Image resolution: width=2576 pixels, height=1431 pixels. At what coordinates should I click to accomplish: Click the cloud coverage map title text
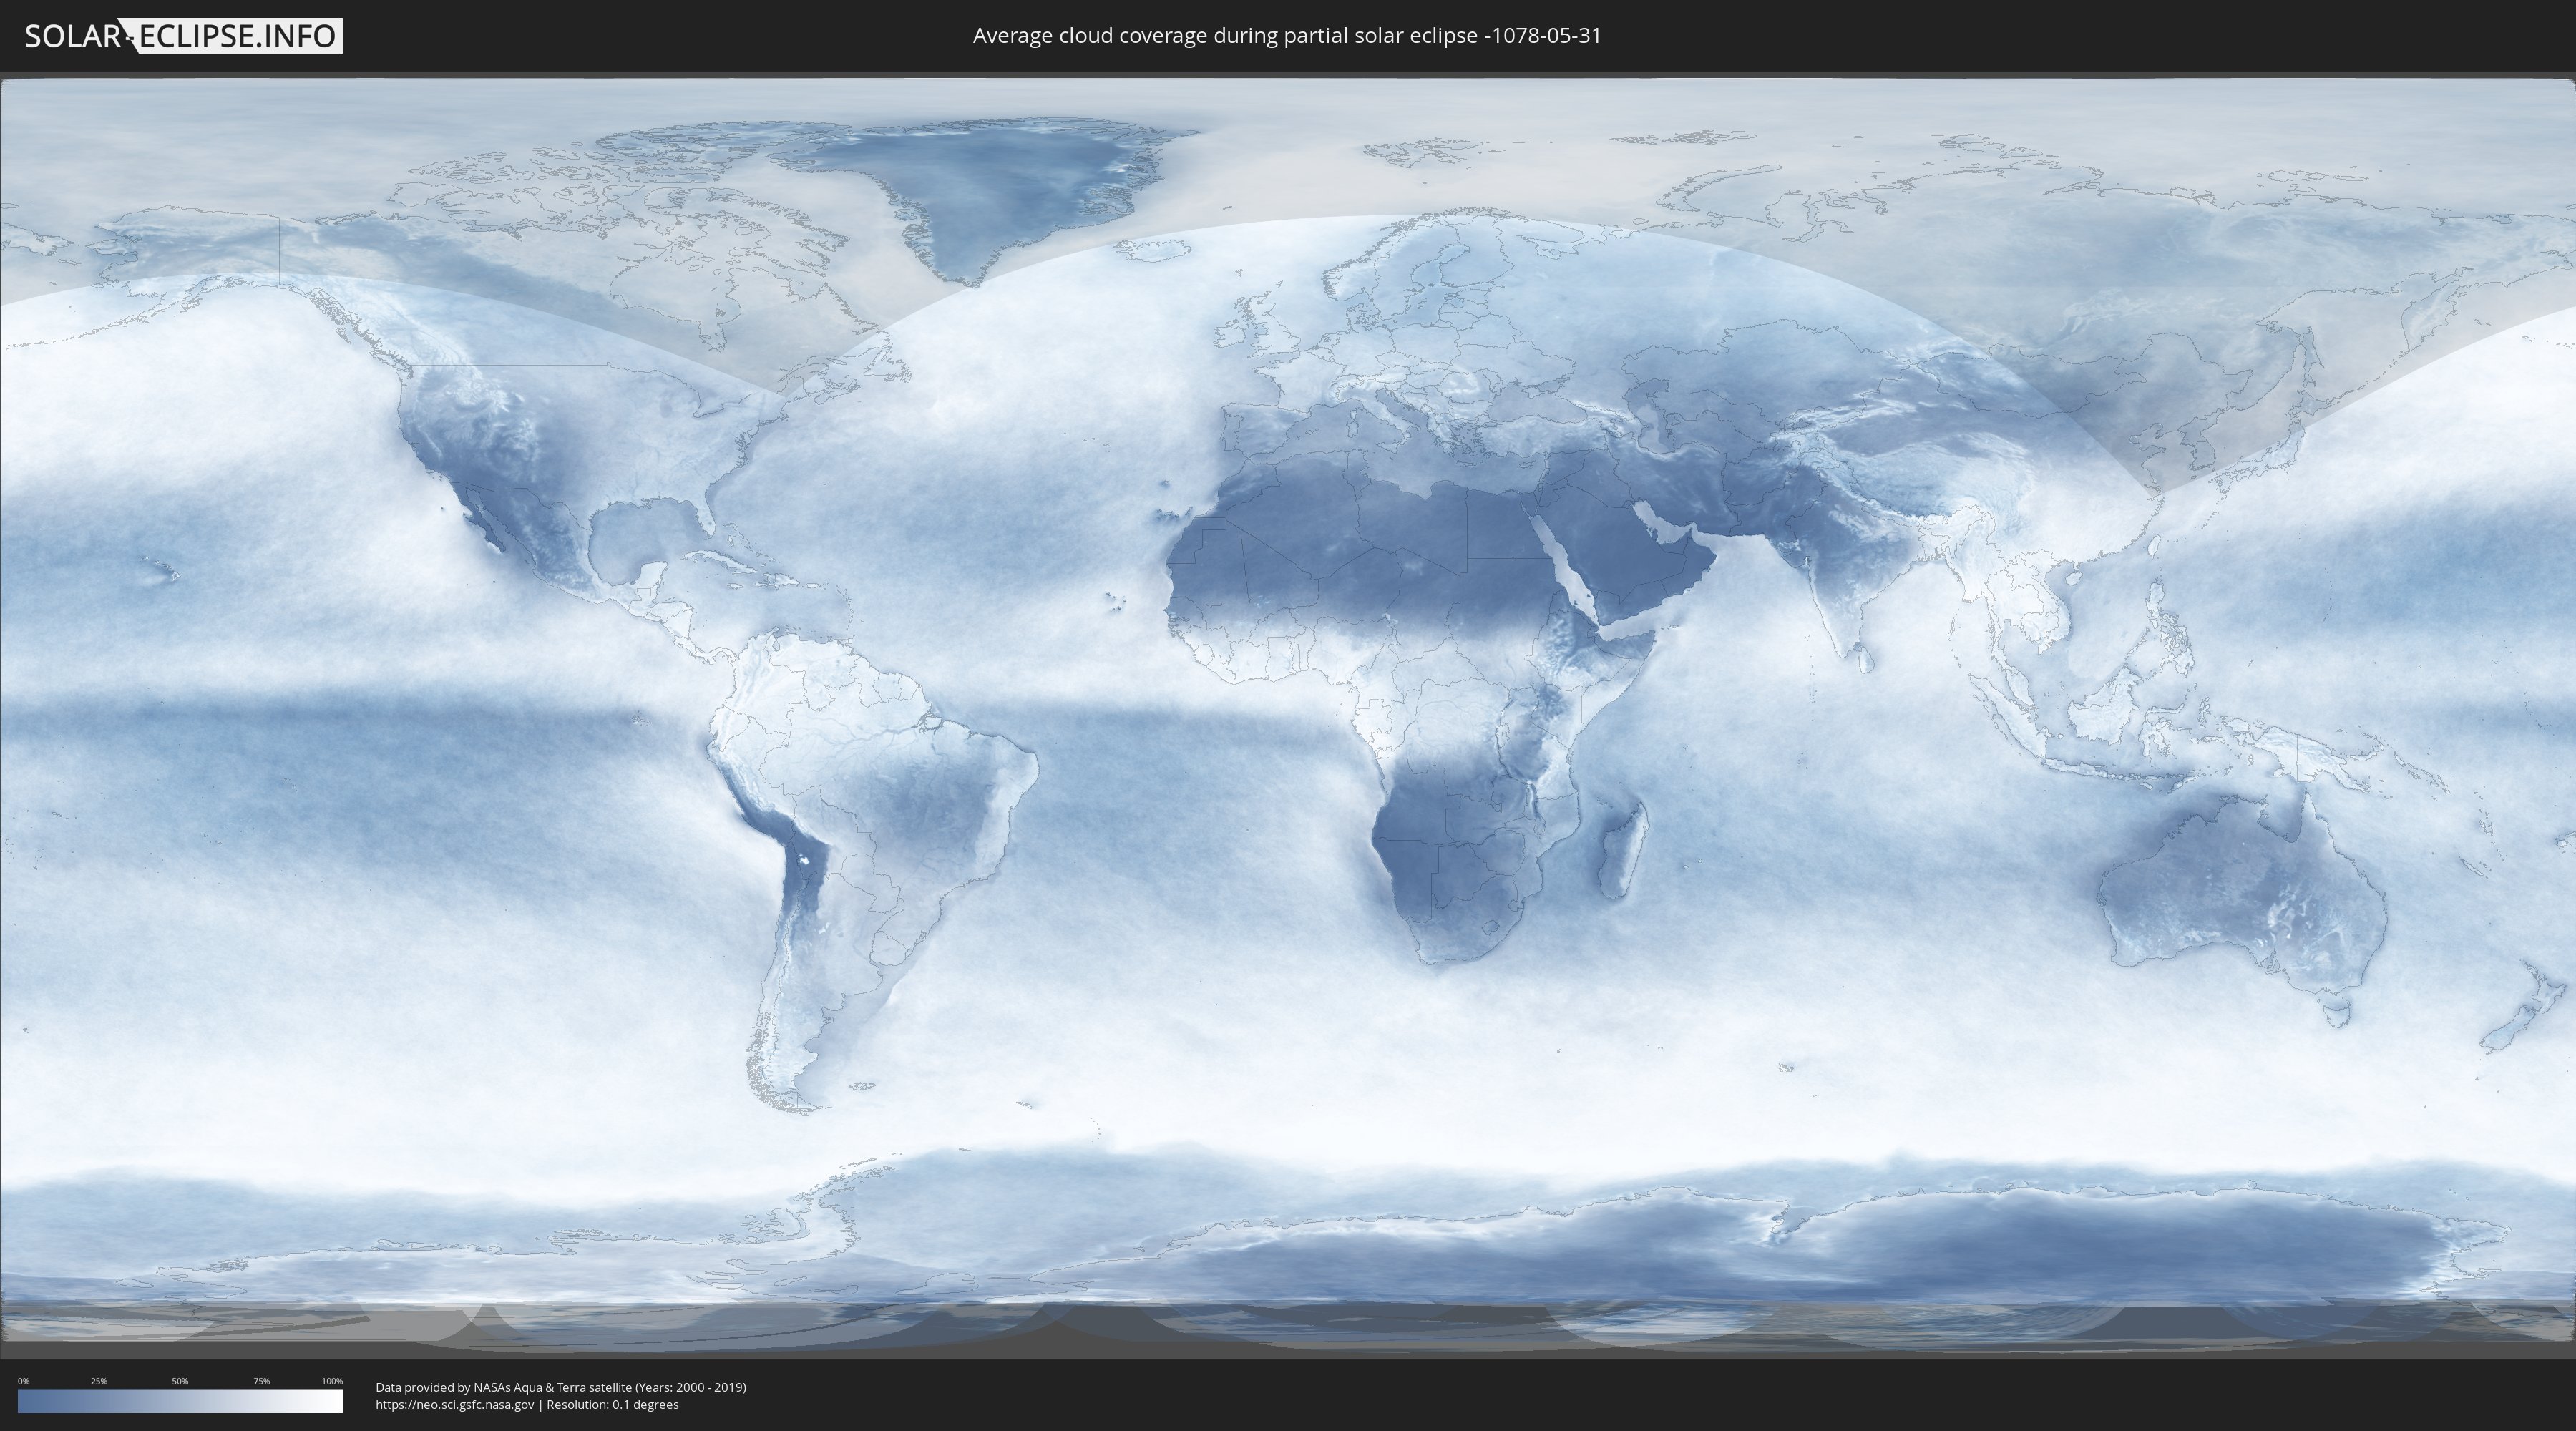(1287, 36)
